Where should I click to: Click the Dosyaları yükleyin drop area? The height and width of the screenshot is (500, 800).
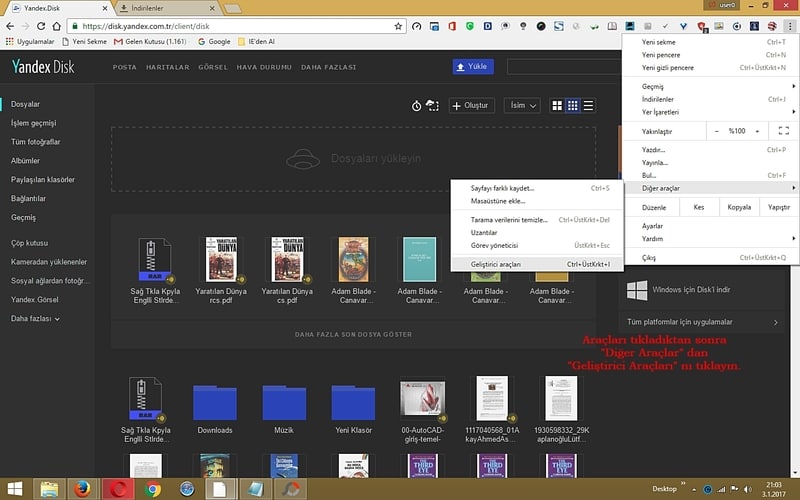click(x=353, y=159)
